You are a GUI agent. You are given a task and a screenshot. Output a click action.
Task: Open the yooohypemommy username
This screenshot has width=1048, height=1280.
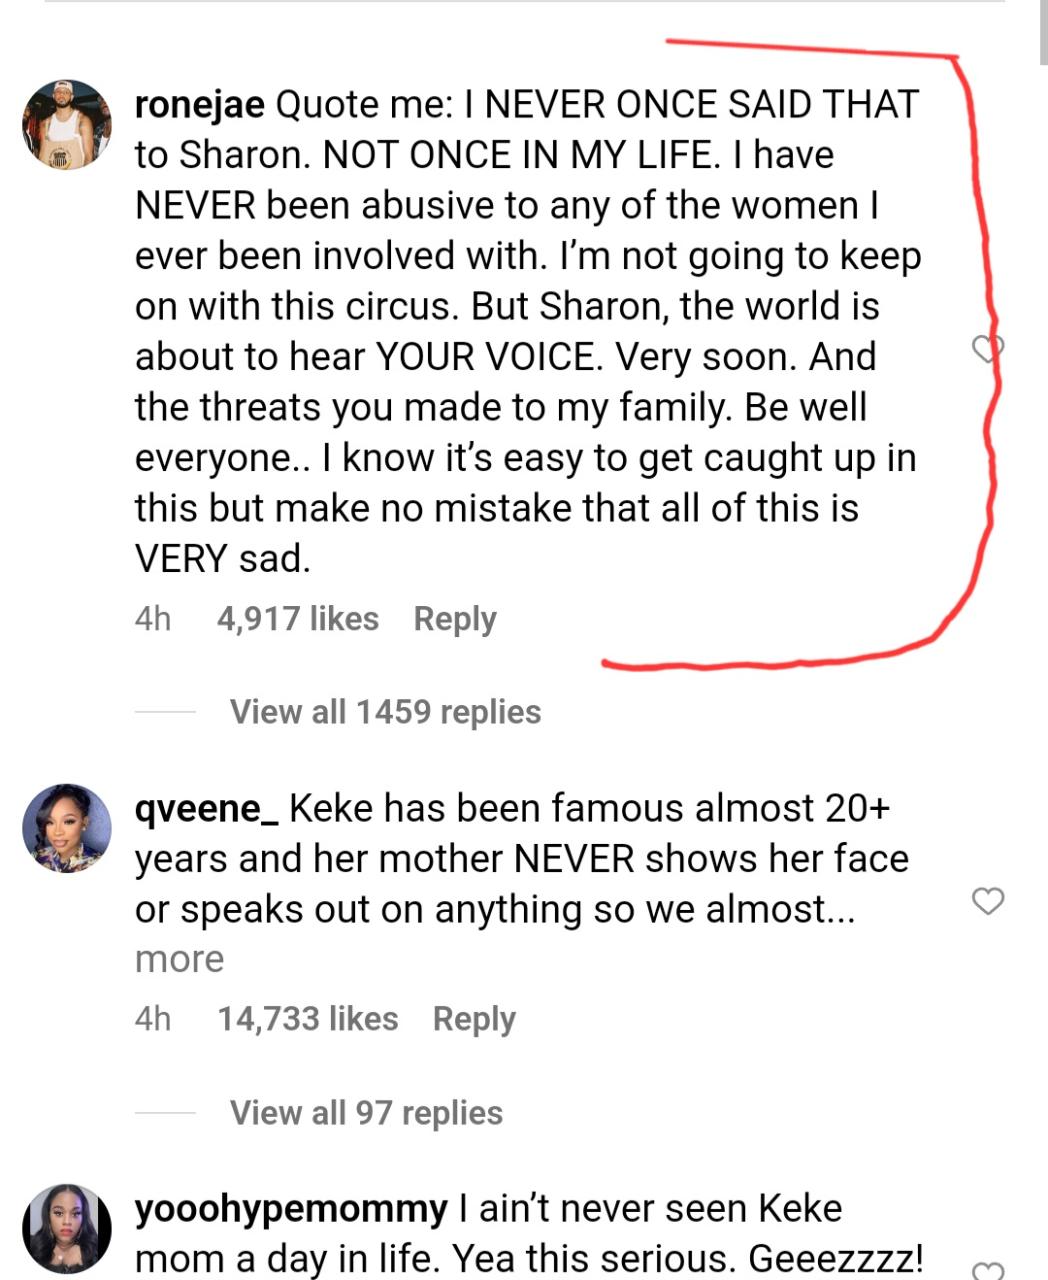tap(288, 1208)
